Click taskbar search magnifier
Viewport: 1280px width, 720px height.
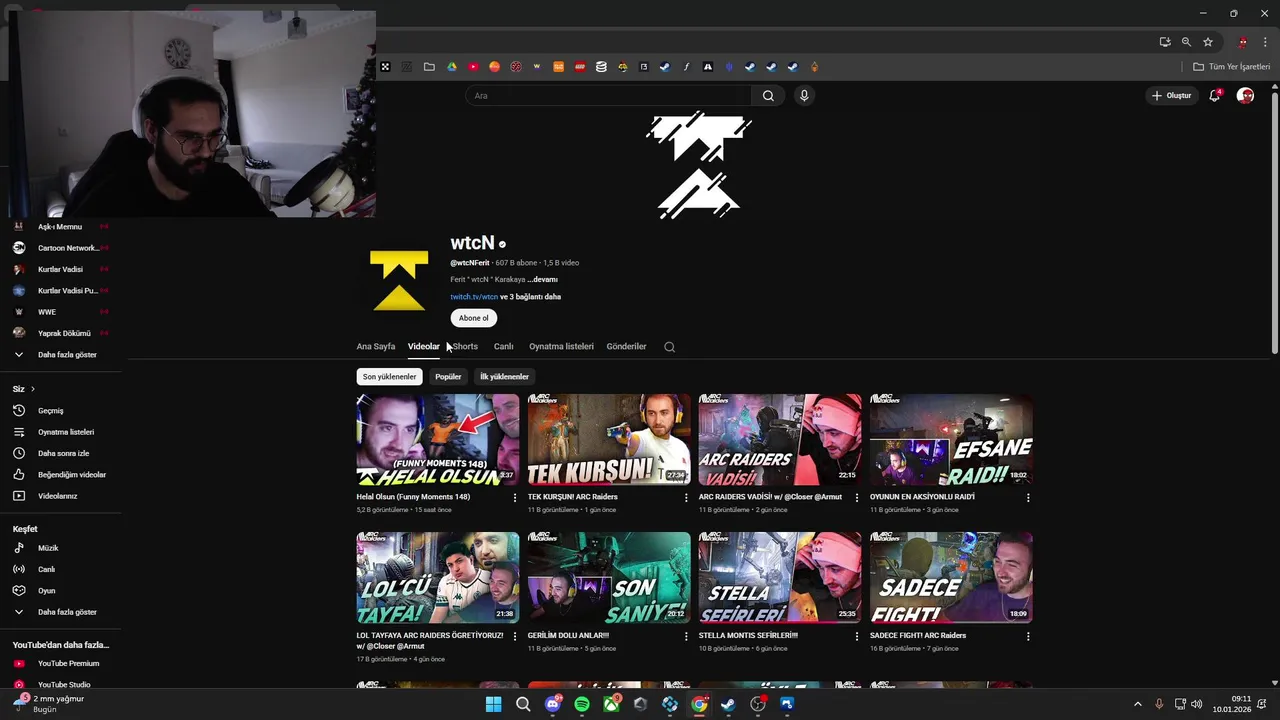tap(523, 704)
